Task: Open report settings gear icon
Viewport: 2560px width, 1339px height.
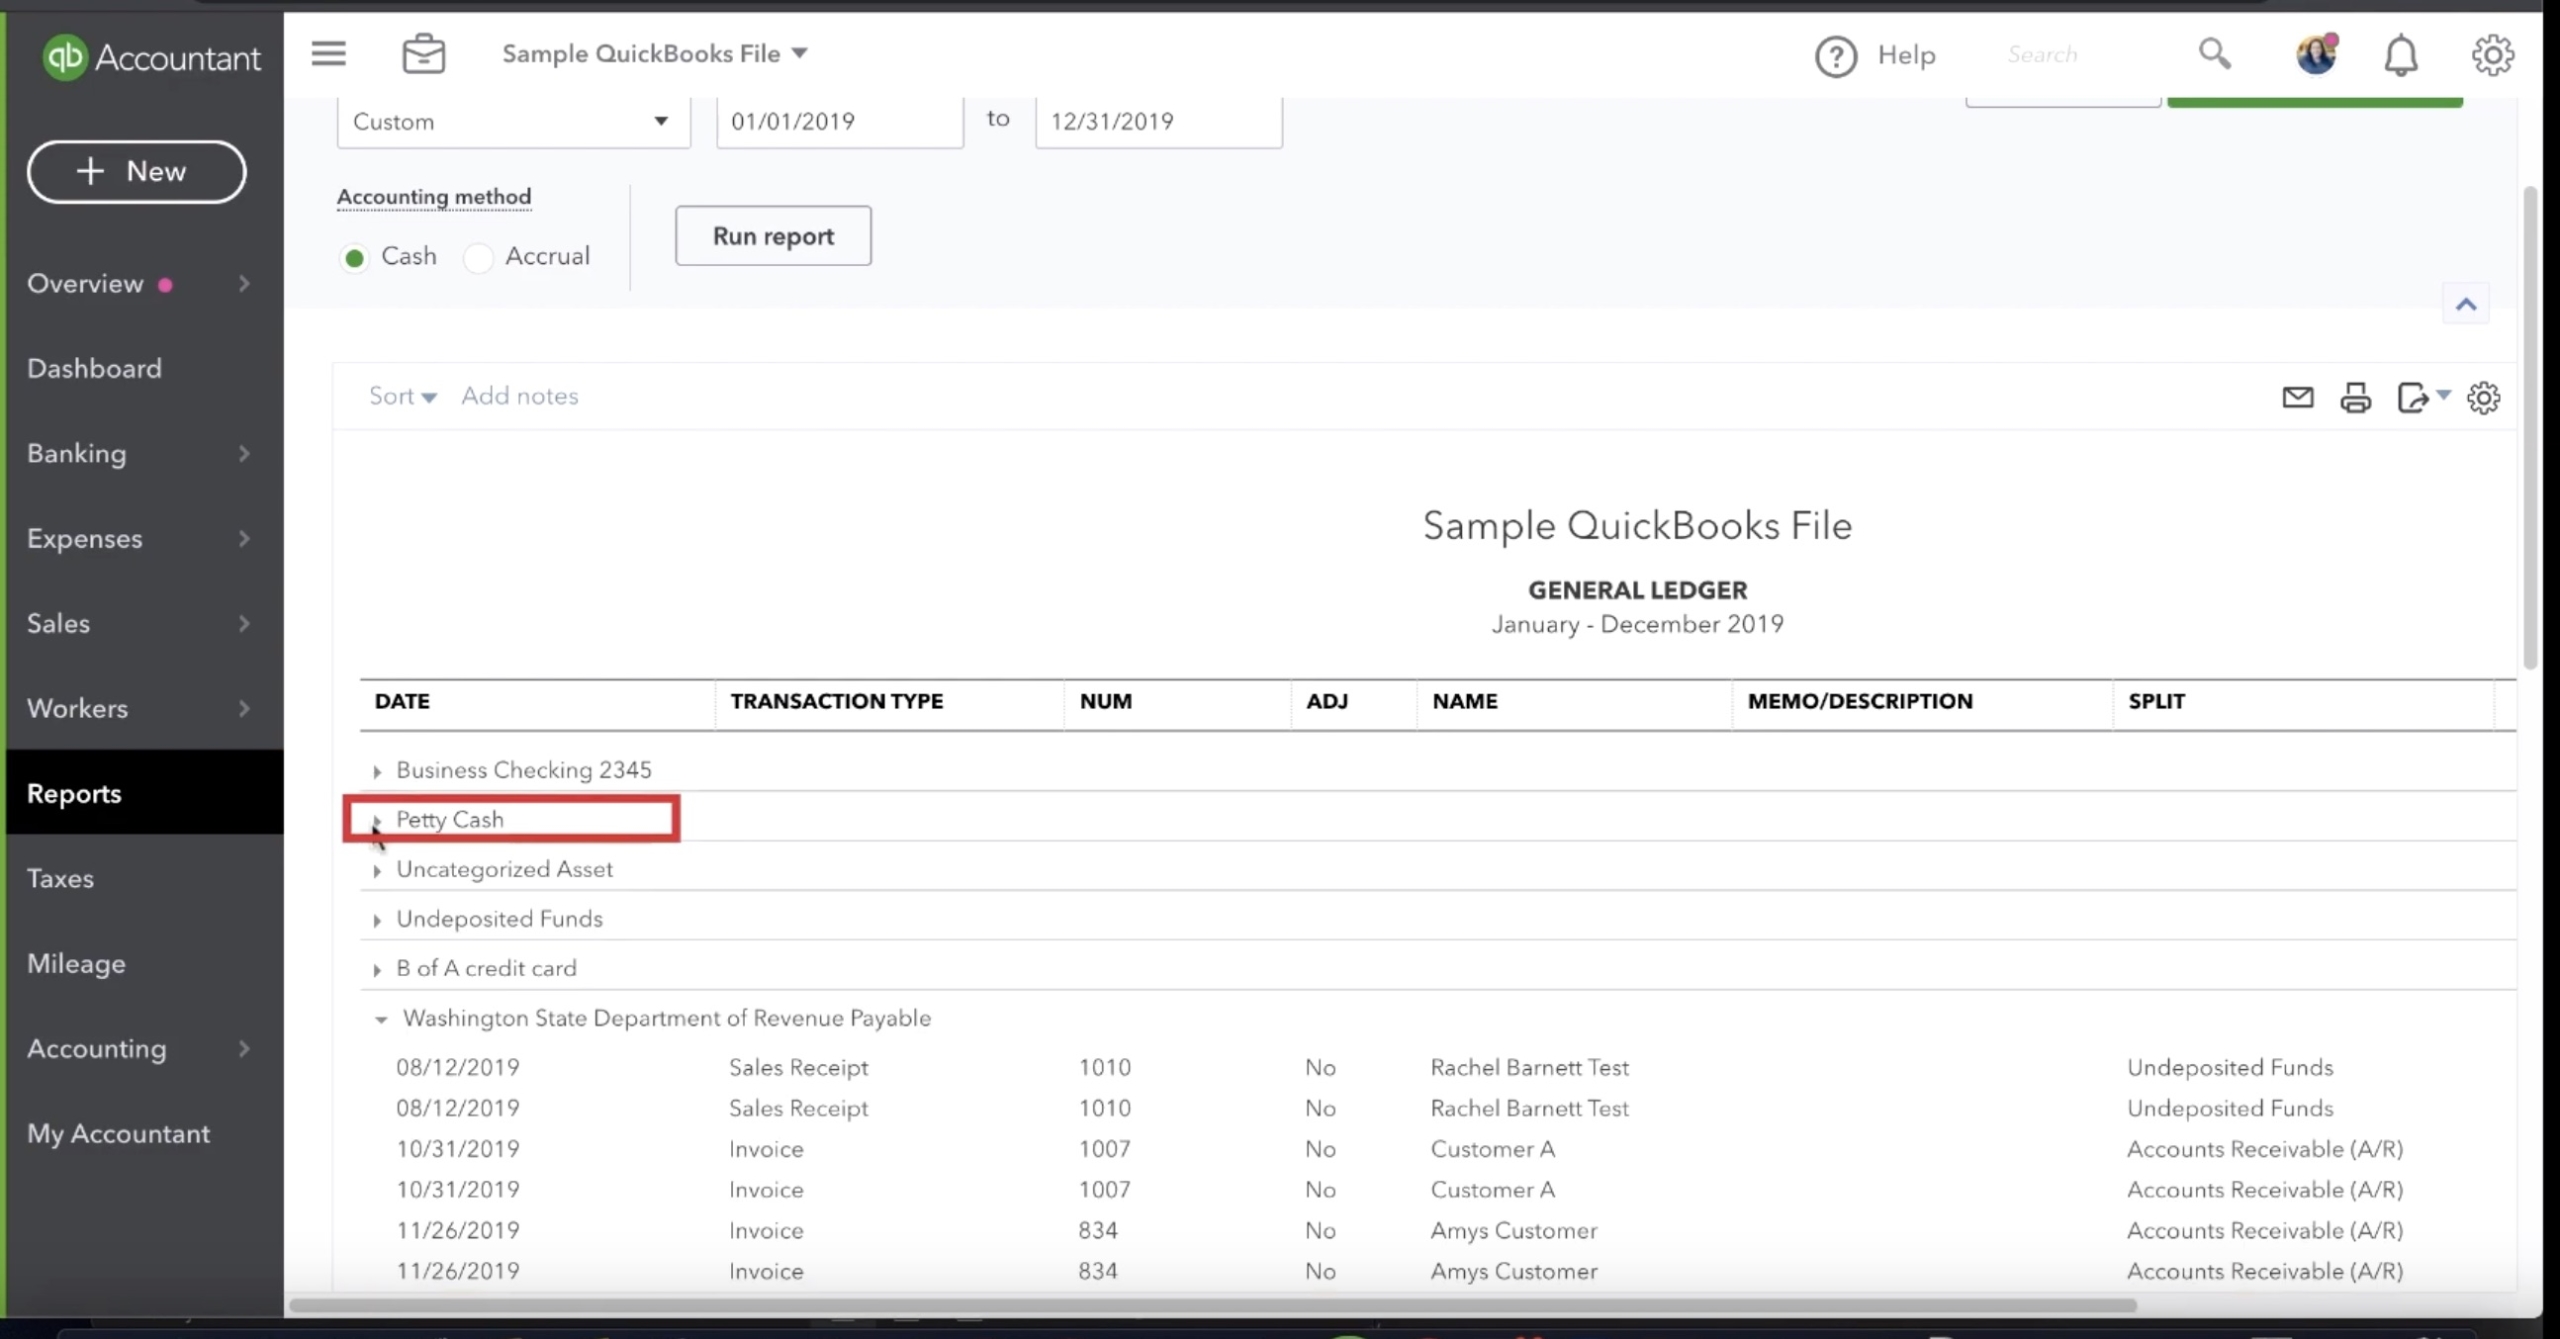Action: coord(2483,397)
